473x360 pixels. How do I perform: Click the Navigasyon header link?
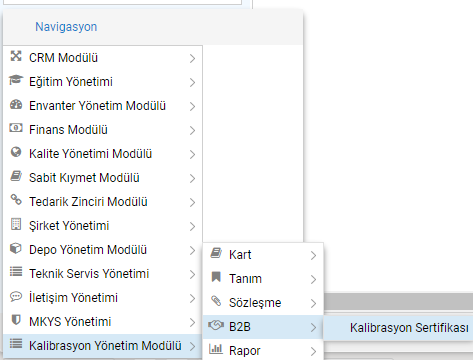(x=66, y=27)
